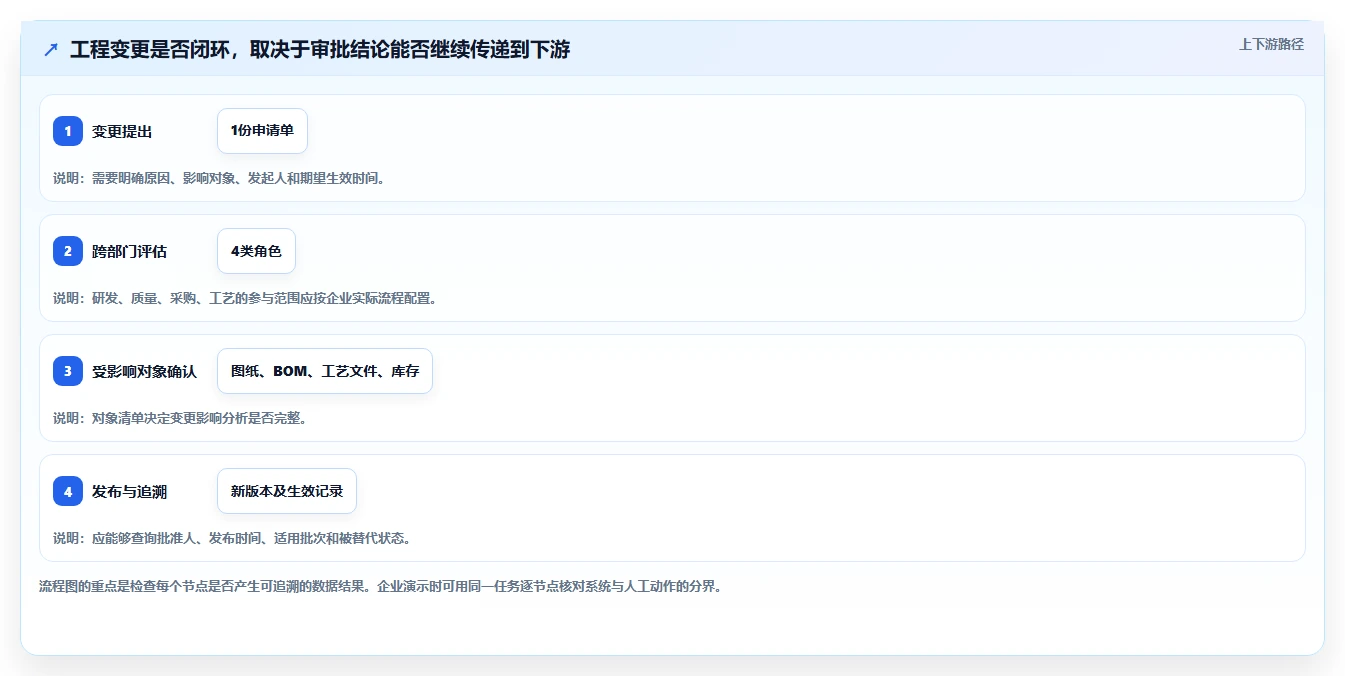The width and height of the screenshot is (1345, 676).
Task: Click the step 2 number badge
Action: [68, 251]
